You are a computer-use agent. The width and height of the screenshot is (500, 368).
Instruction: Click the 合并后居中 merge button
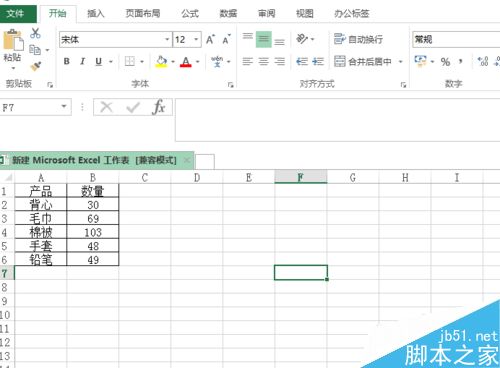[x=362, y=62]
